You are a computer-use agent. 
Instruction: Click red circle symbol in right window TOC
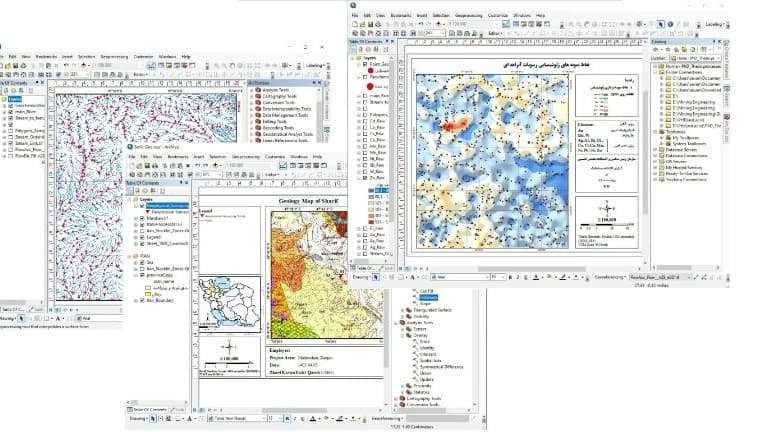pyautogui.click(x=370, y=86)
